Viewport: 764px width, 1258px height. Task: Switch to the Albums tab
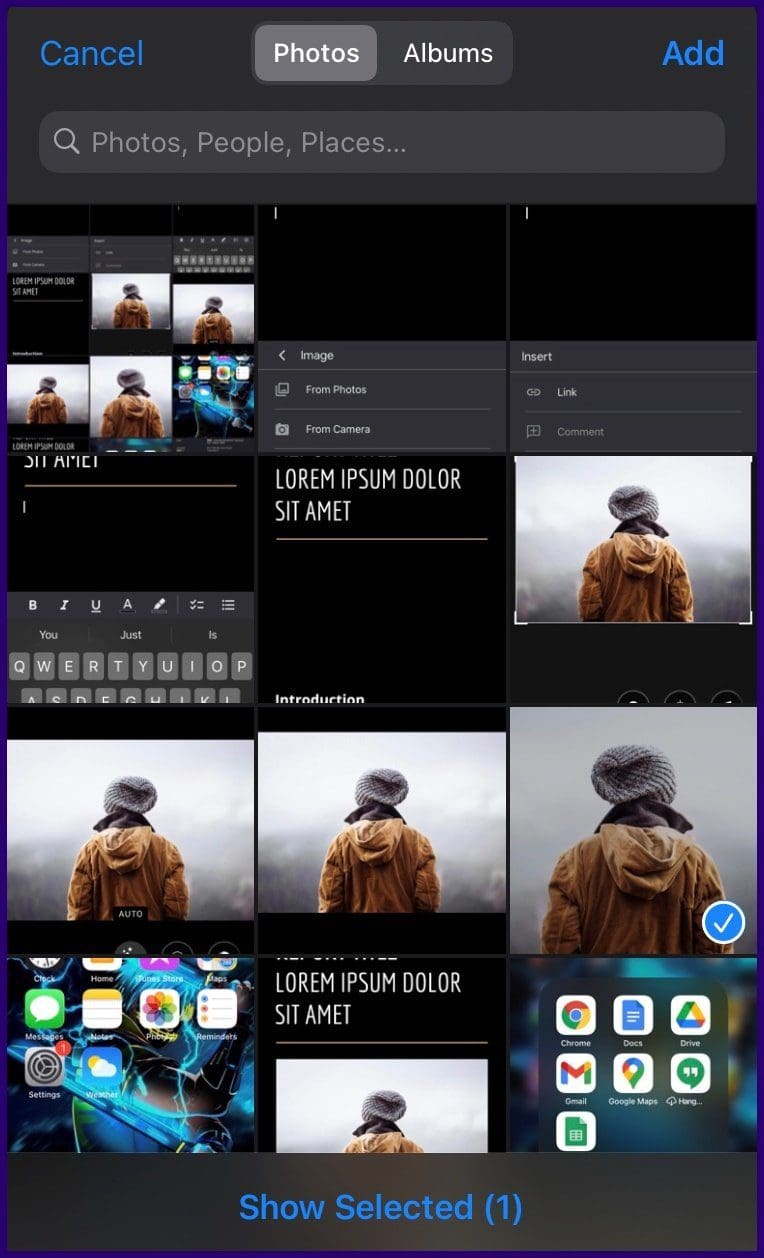coord(448,53)
